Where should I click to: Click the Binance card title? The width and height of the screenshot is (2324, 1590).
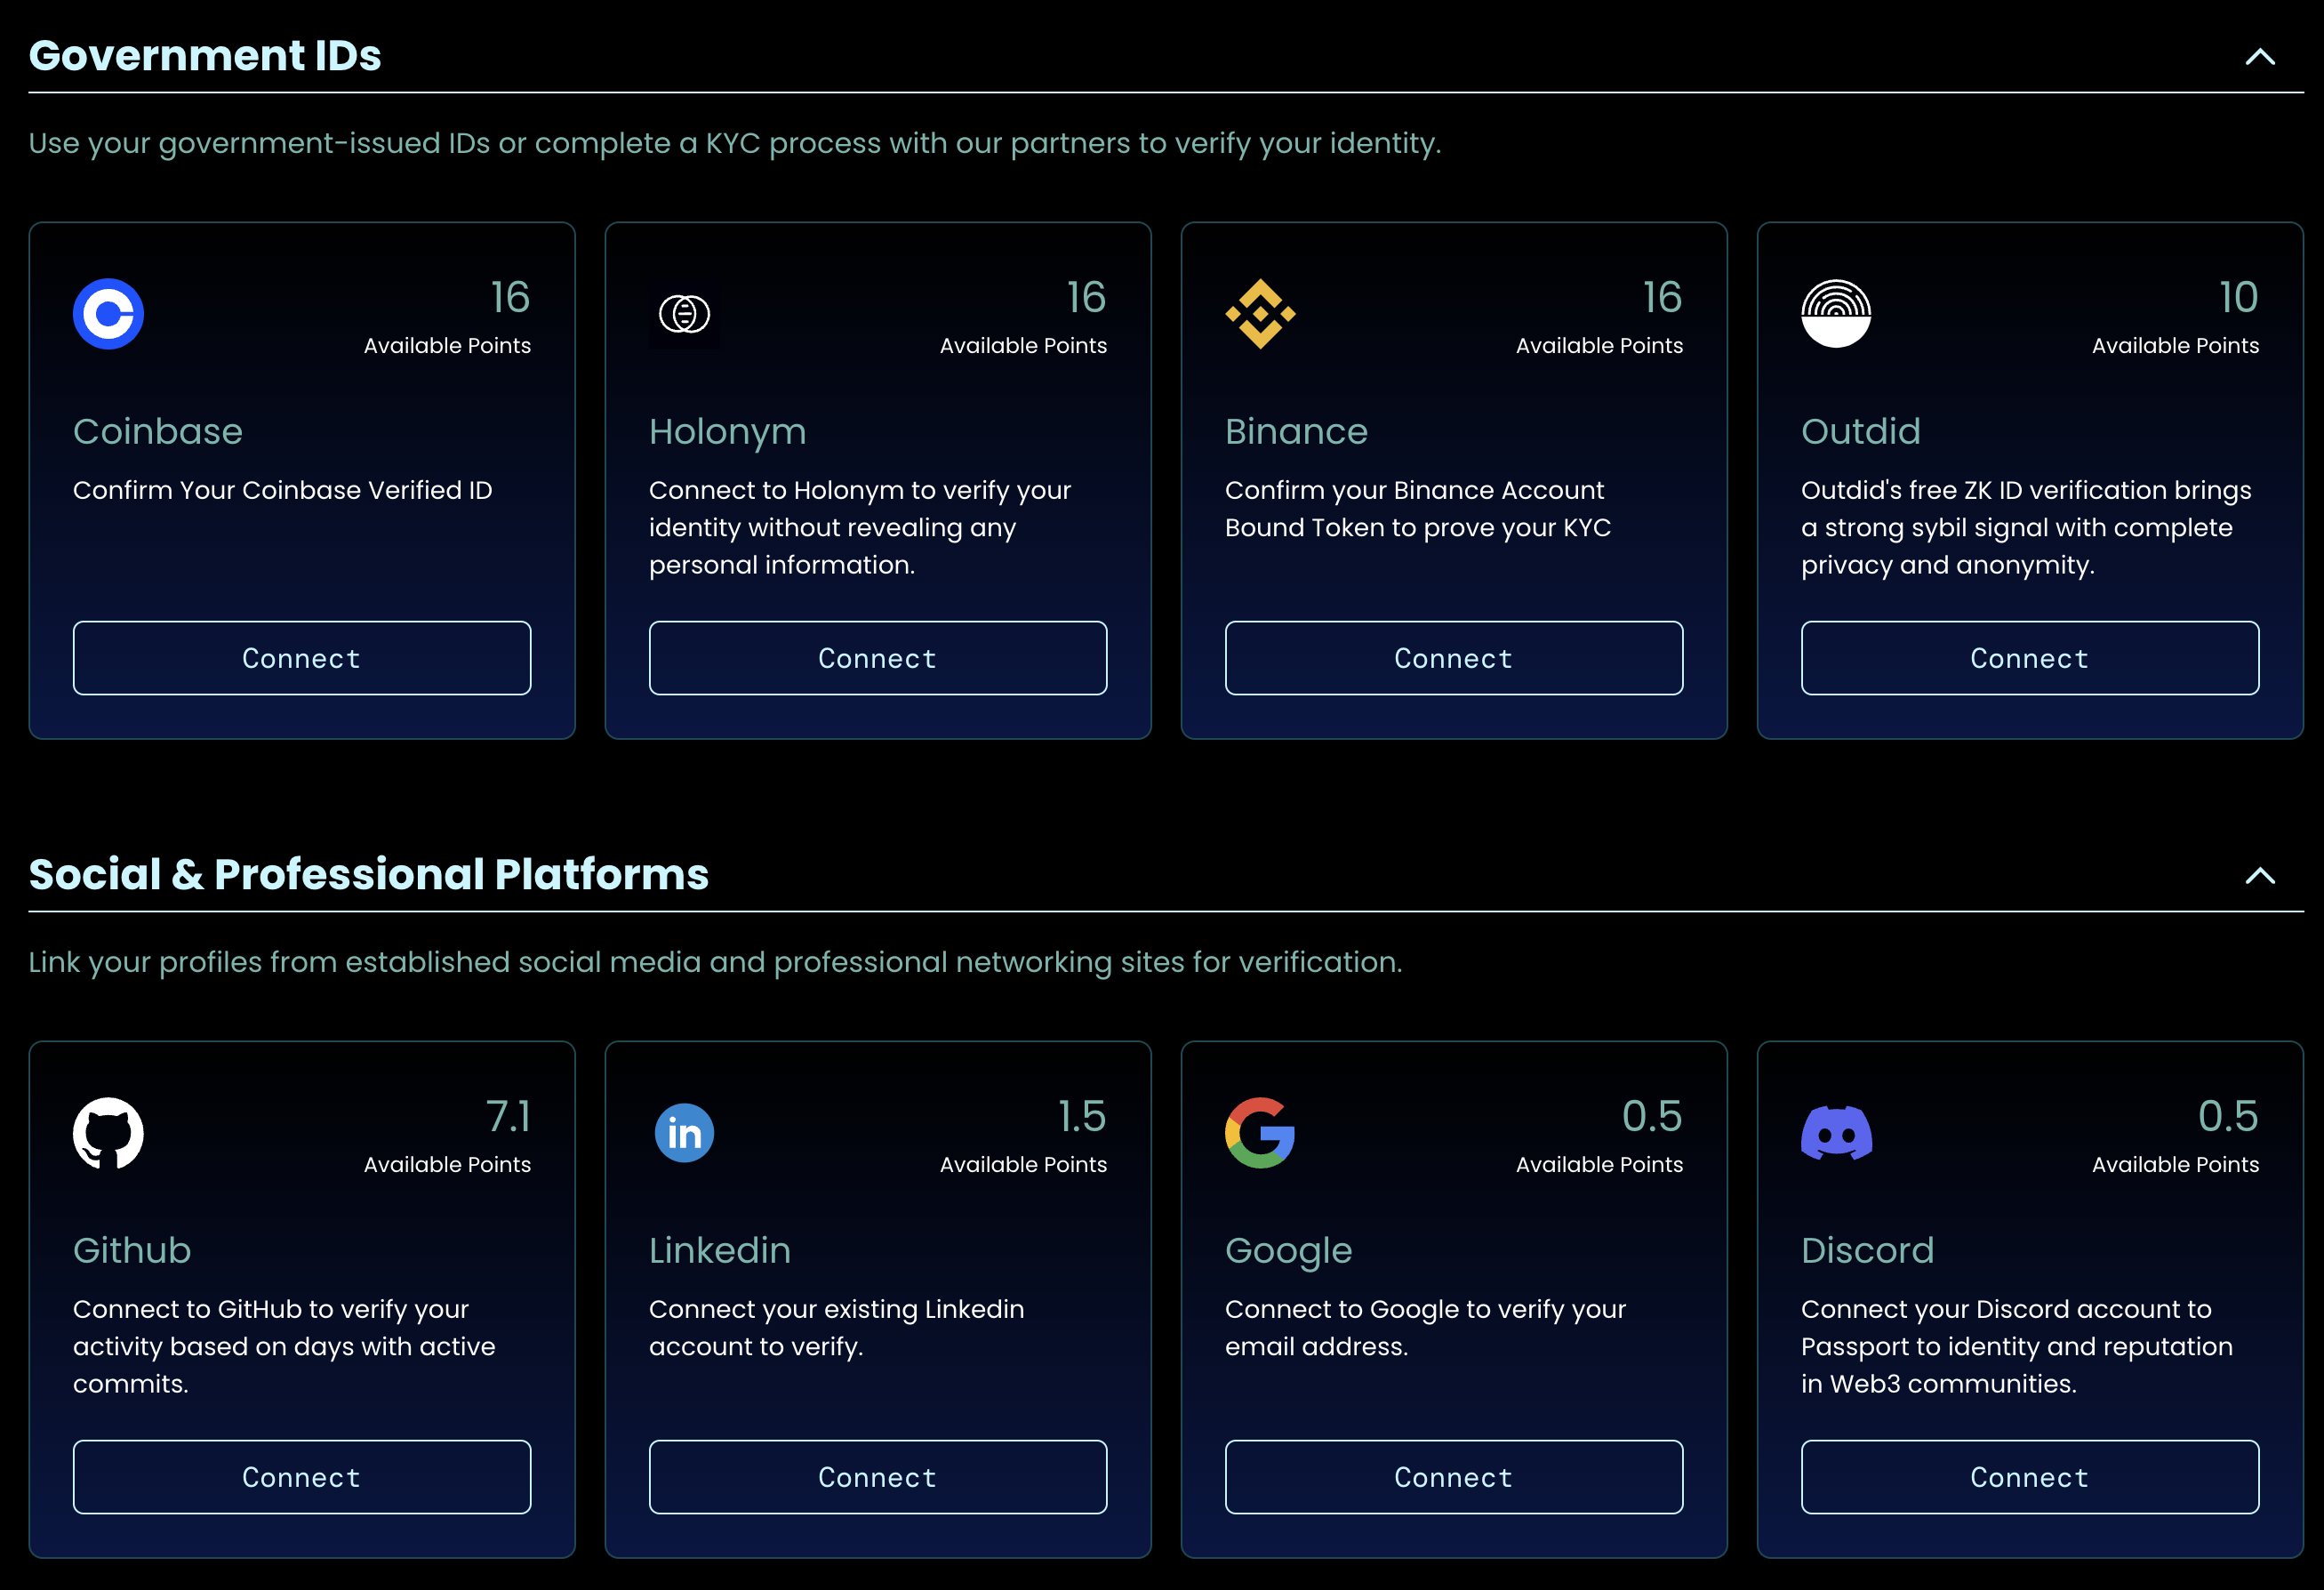[1296, 431]
